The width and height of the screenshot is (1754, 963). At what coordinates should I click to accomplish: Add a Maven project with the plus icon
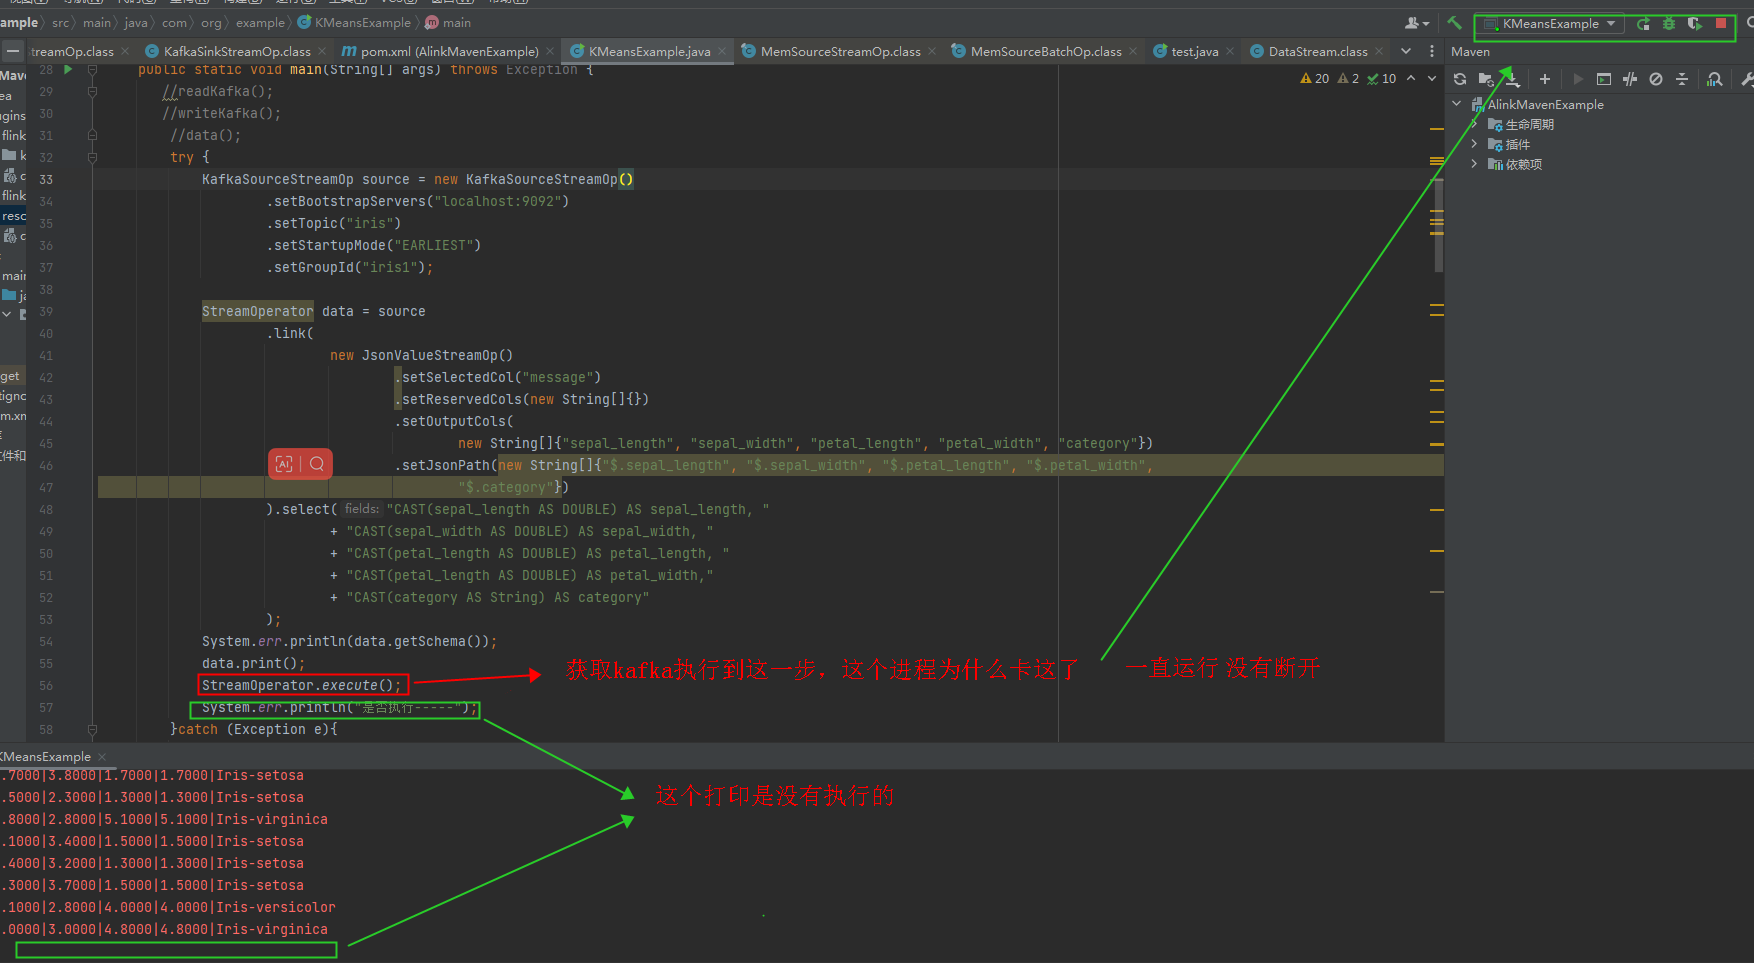click(x=1544, y=79)
